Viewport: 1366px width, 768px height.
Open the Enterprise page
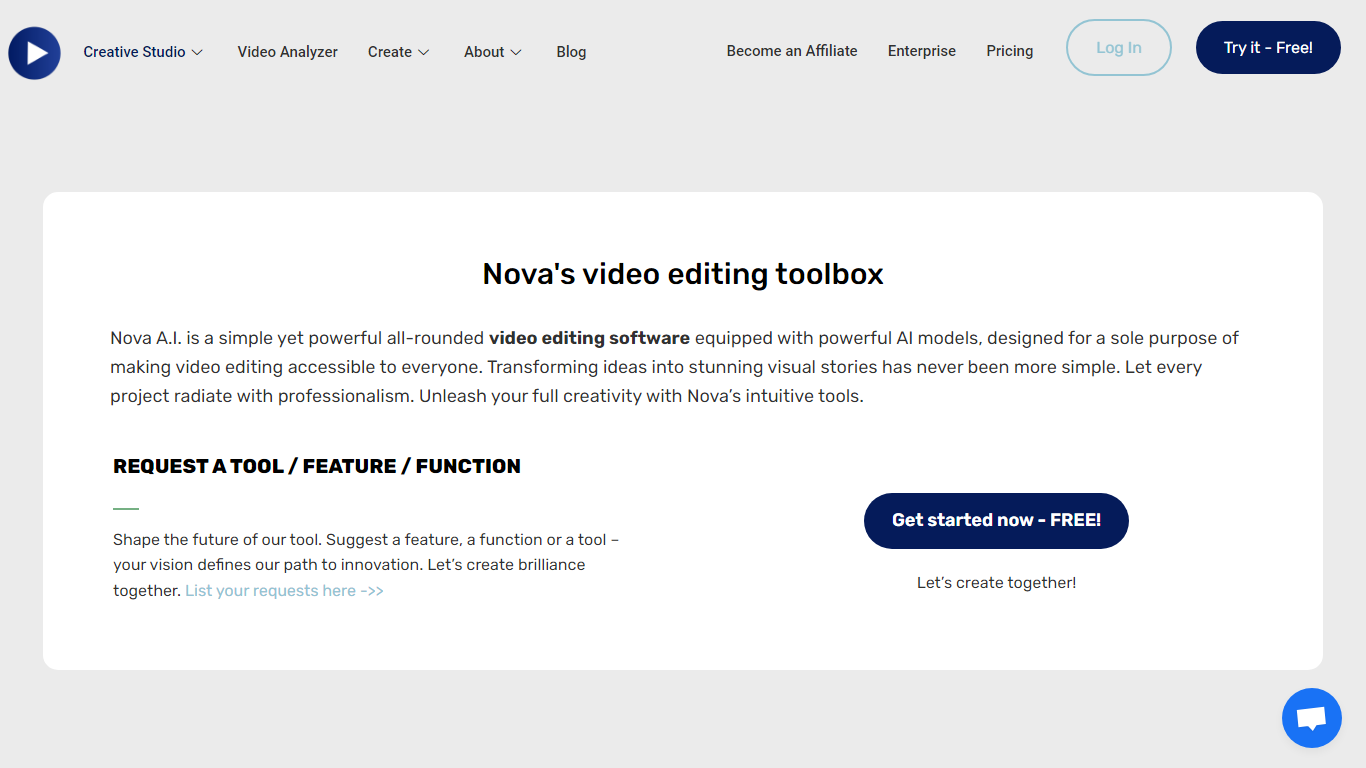(922, 51)
